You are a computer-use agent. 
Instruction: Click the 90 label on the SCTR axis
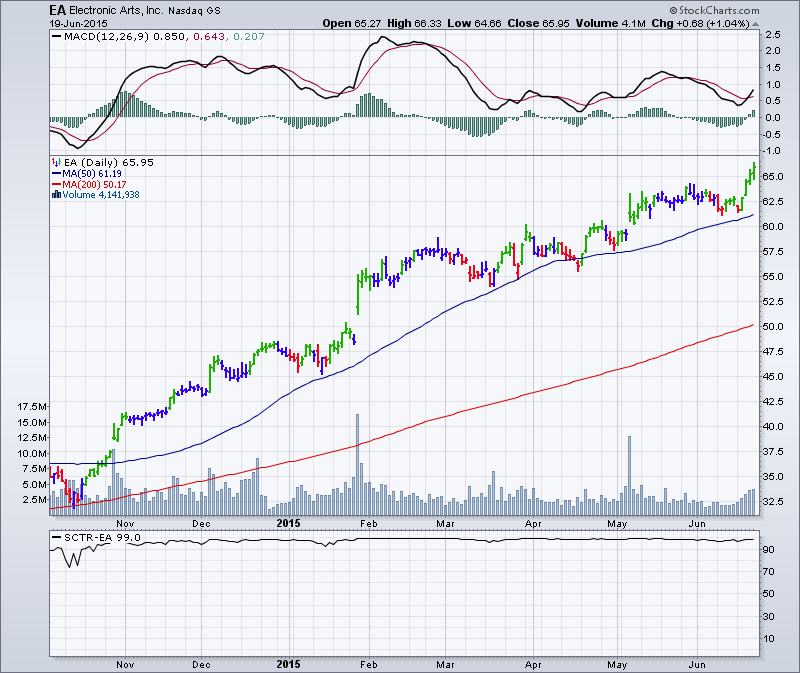click(x=768, y=549)
